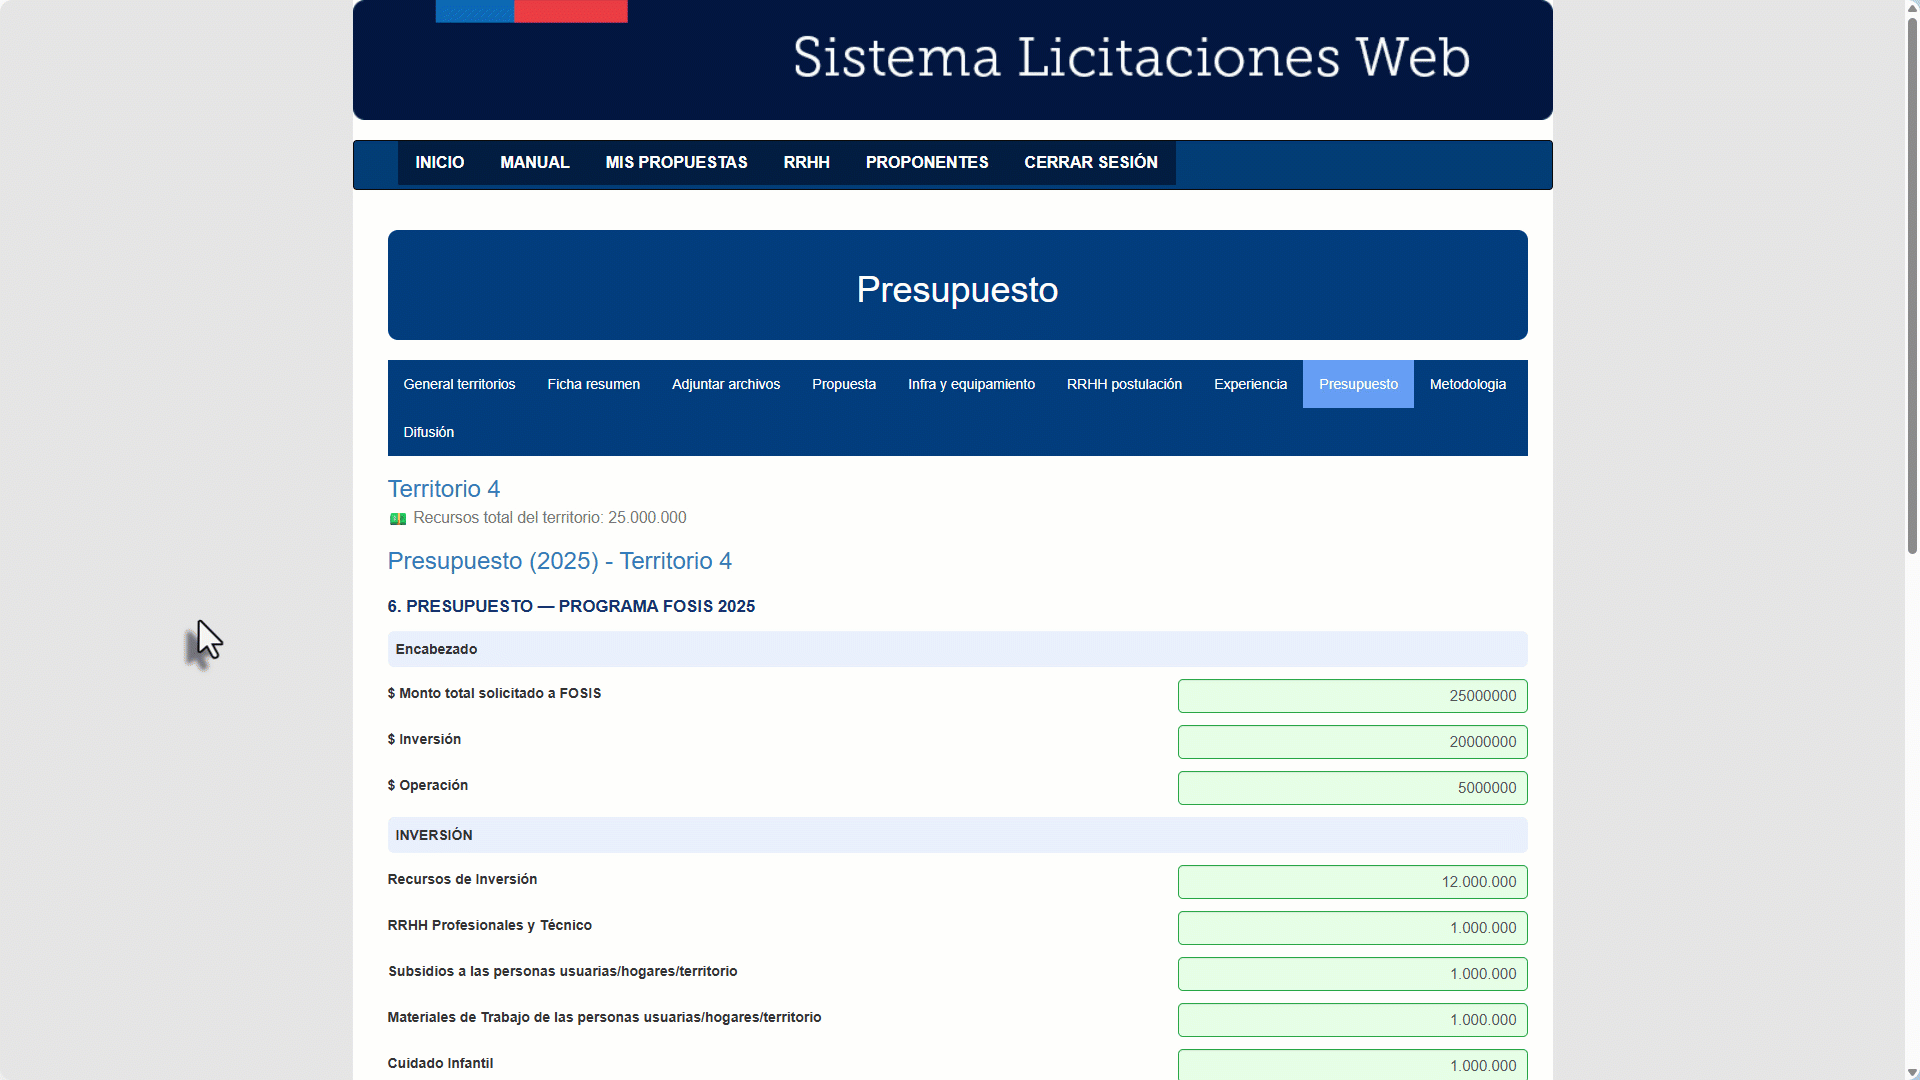Click '6. PRESUPUESTO — PROGRAMA FOSIS 2025' title
Image resolution: width=1920 pixels, height=1080 pixels.
pos(571,606)
